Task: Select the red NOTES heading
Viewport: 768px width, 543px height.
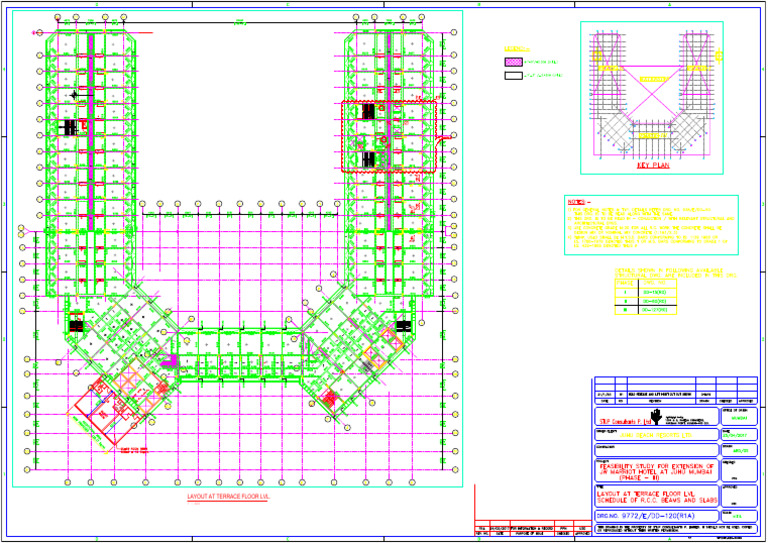Action: (x=579, y=202)
